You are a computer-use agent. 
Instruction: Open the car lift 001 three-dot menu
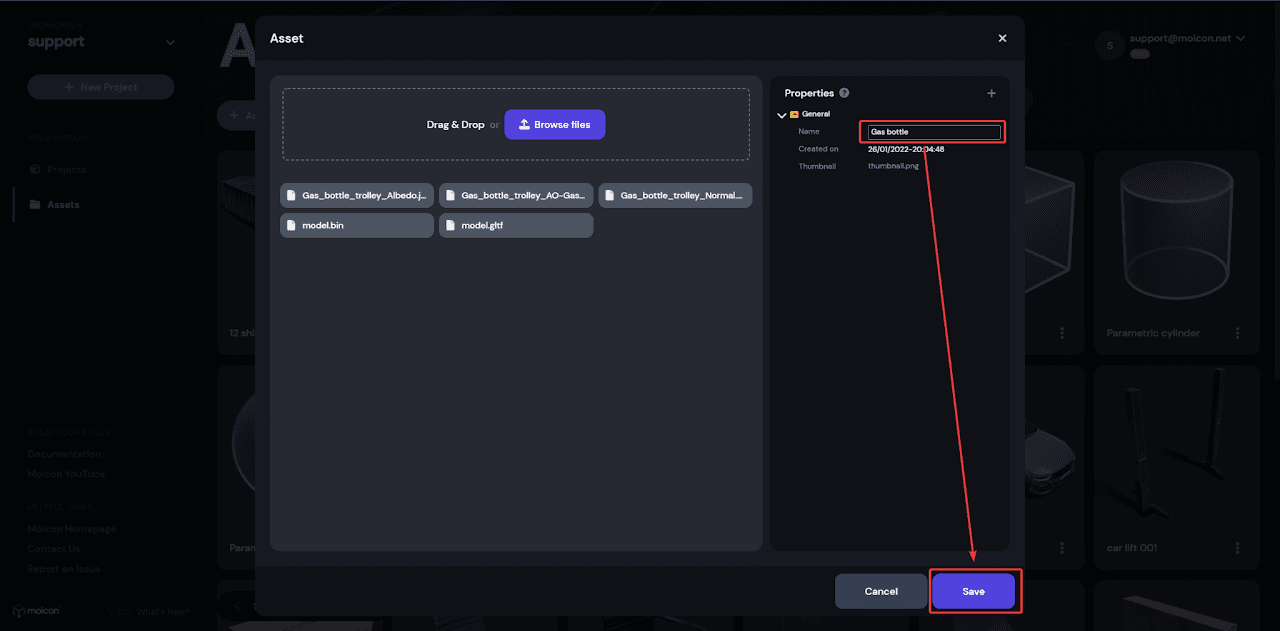(1237, 548)
